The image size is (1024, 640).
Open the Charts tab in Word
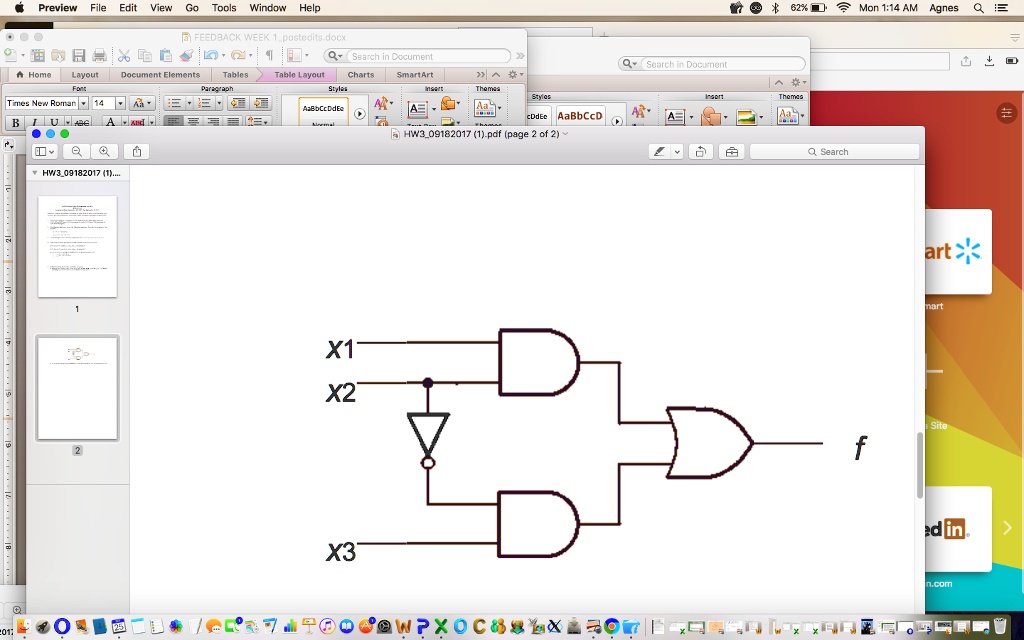click(360, 74)
